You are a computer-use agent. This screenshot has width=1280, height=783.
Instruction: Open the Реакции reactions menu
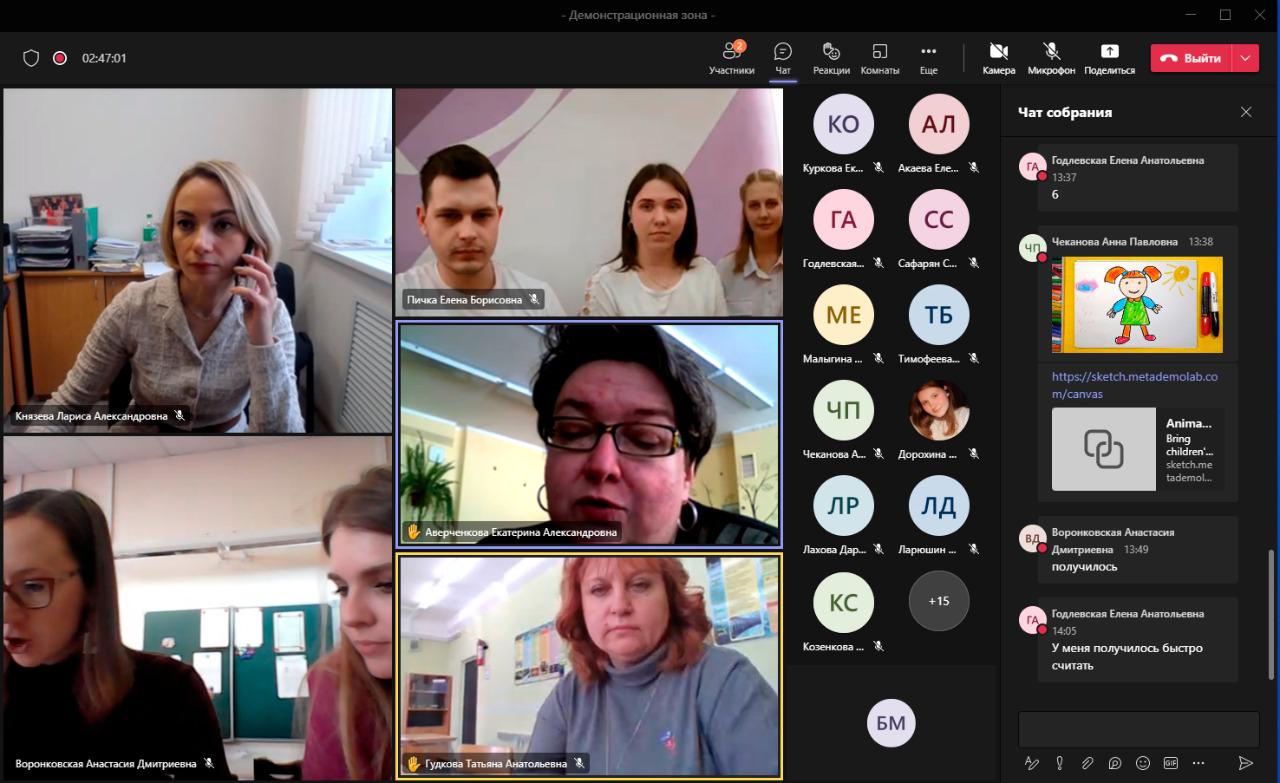(831, 58)
